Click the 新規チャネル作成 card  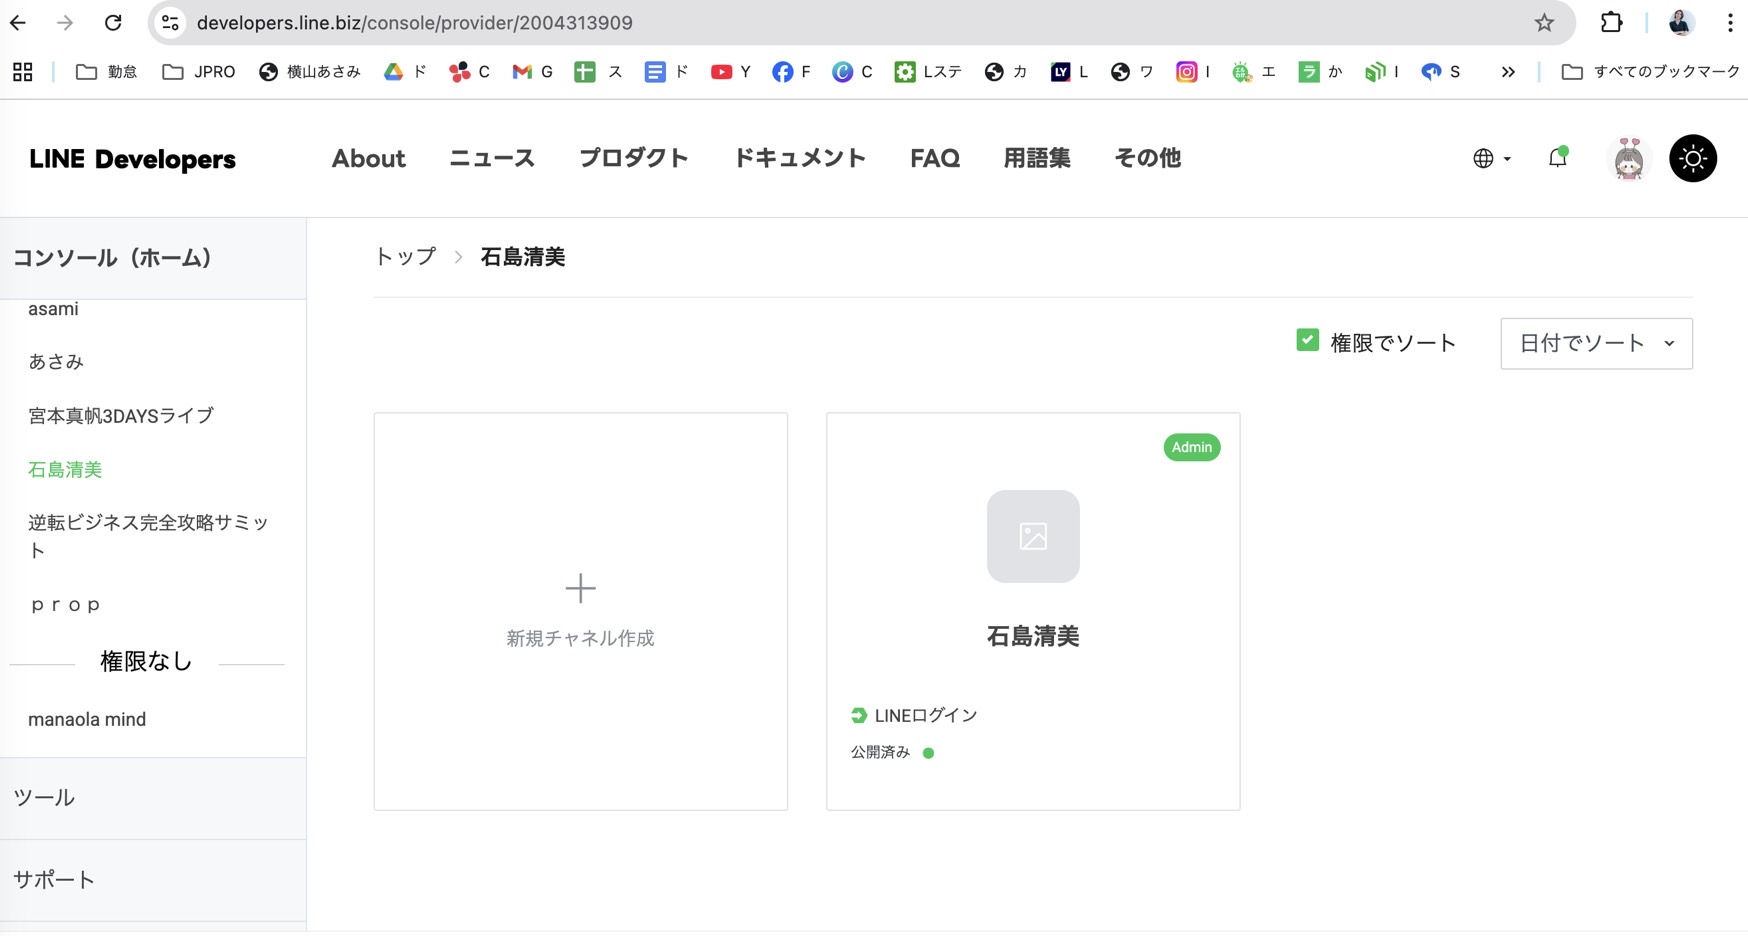tap(581, 611)
